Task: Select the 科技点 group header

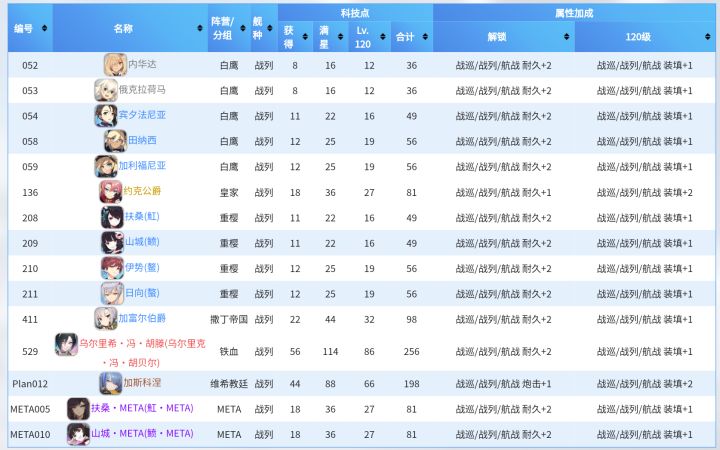Action: [x=355, y=13]
